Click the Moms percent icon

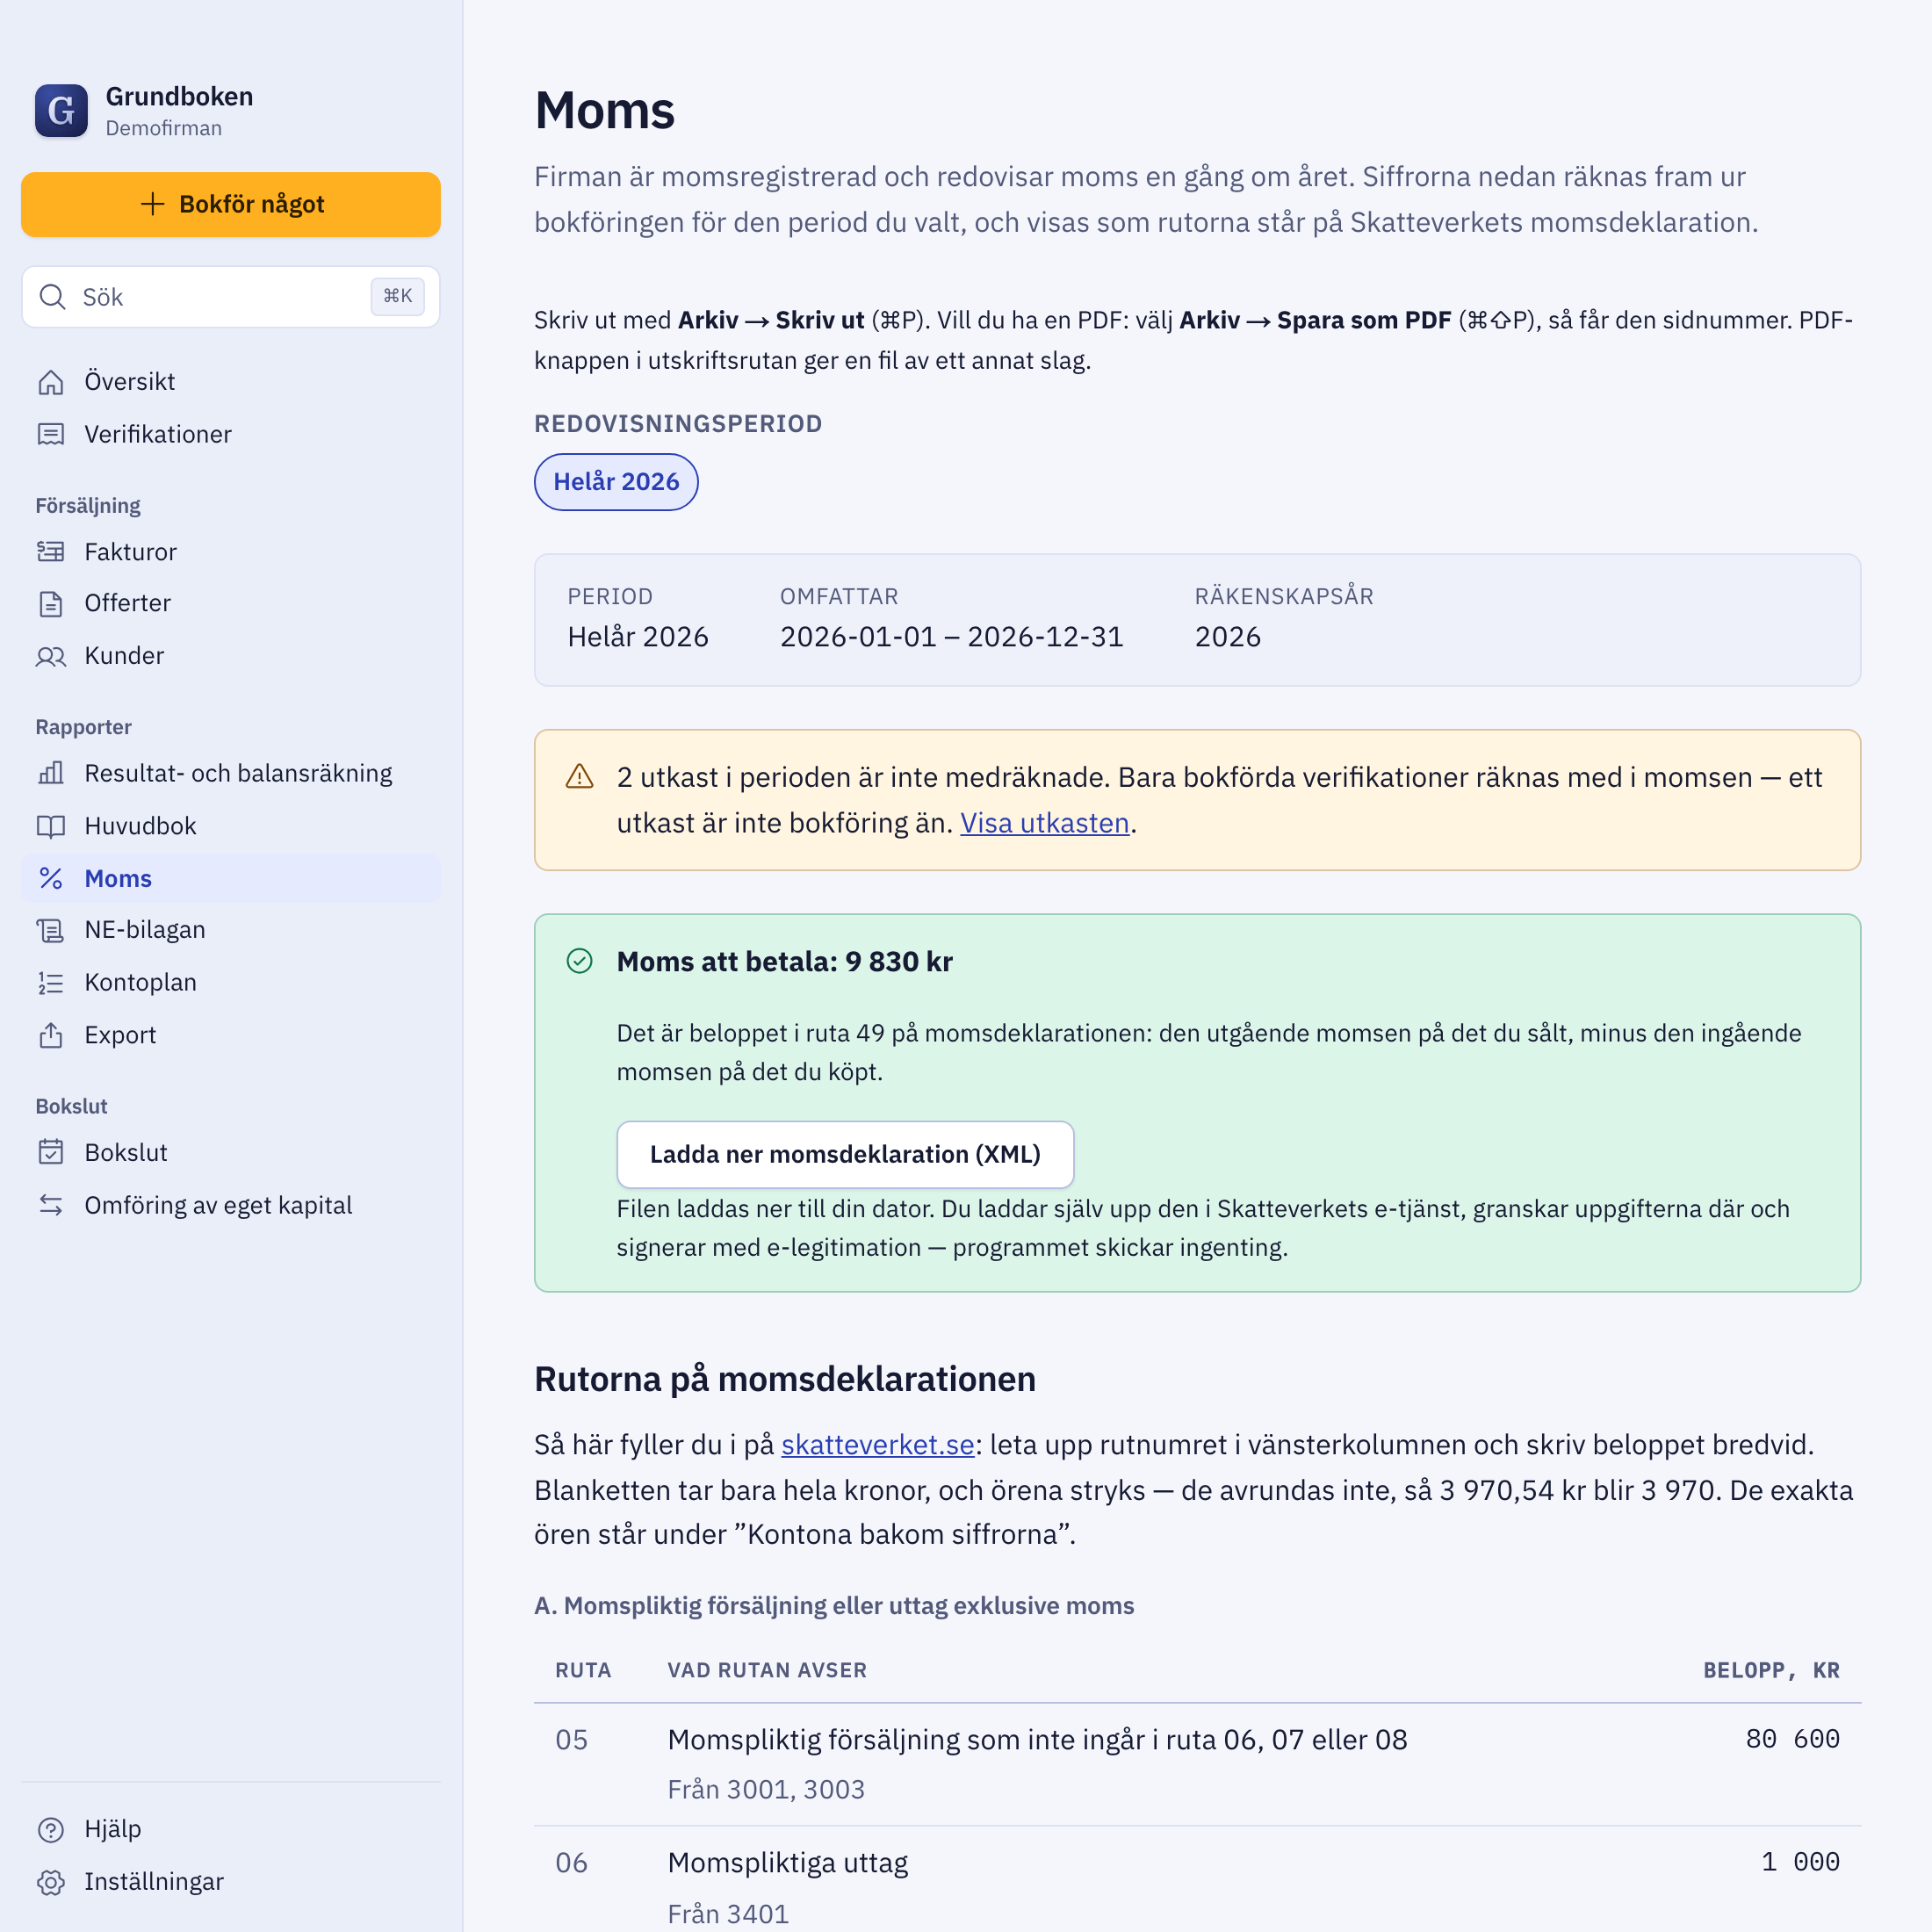pyautogui.click(x=51, y=878)
